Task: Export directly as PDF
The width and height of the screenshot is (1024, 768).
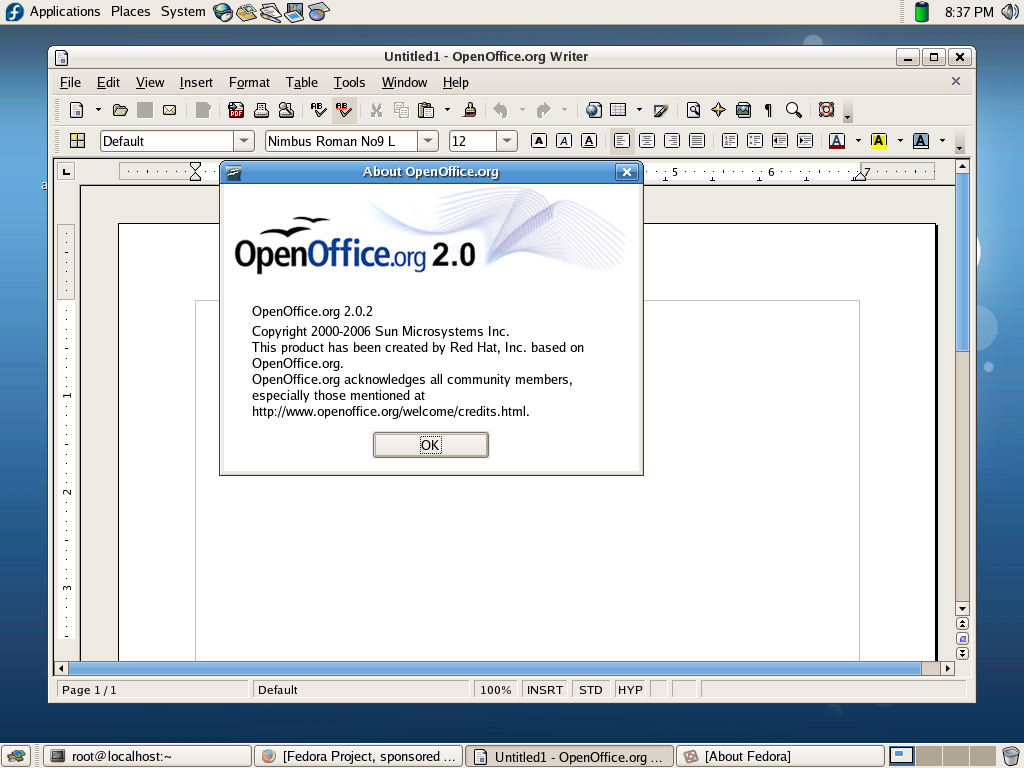Action: click(236, 110)
